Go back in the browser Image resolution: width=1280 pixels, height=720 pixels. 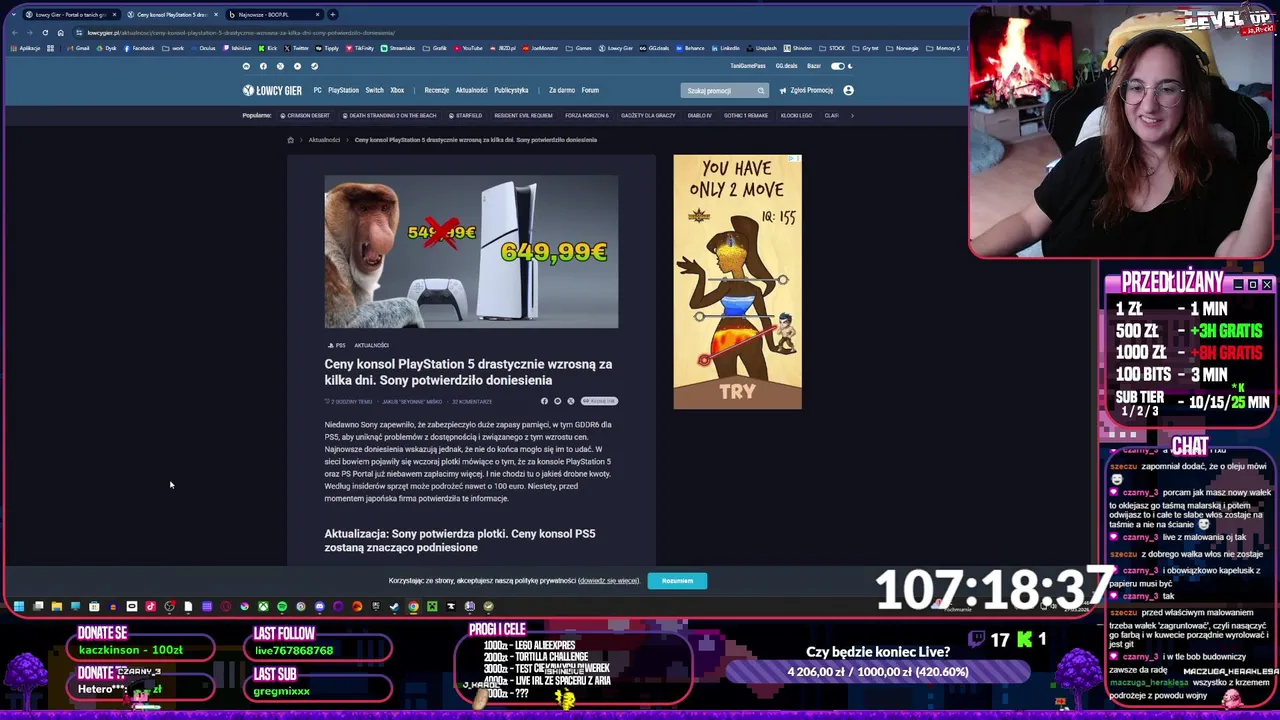pyautogui.click(x=15, y=33)
